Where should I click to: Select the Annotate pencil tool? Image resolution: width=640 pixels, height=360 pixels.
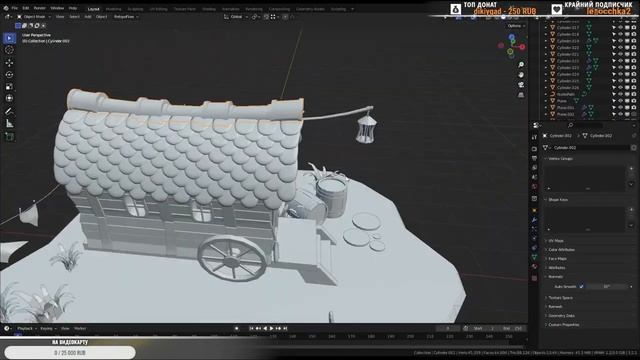pyautogui.click(x=9, y=111)
